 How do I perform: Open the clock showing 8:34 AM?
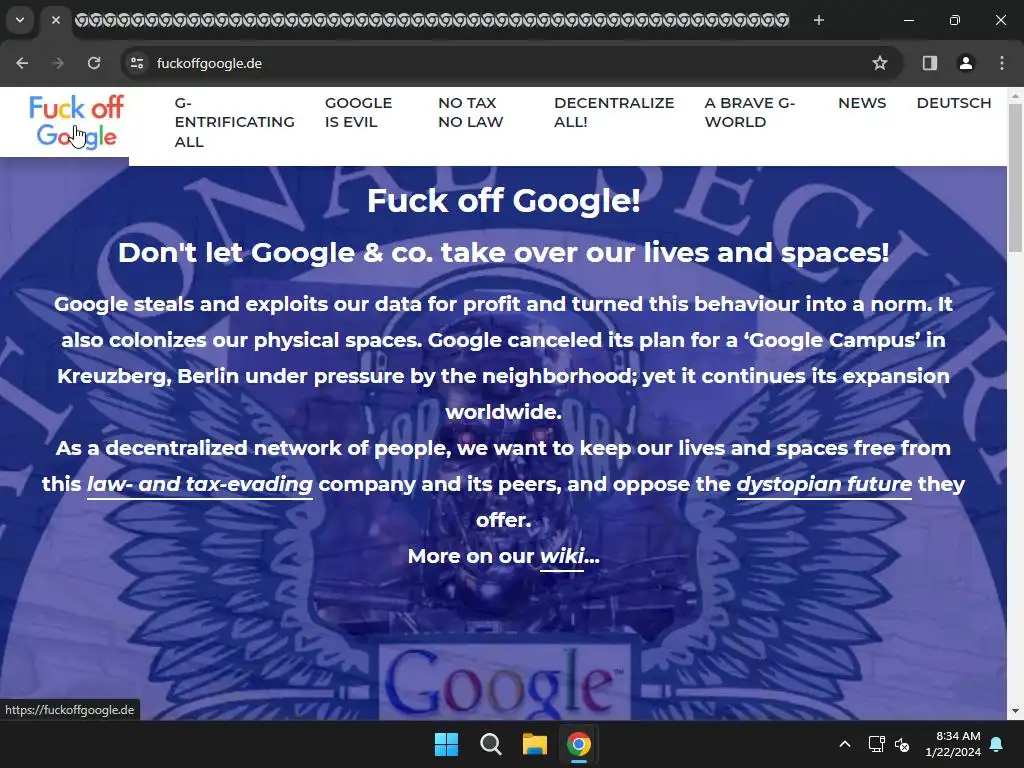953,744
